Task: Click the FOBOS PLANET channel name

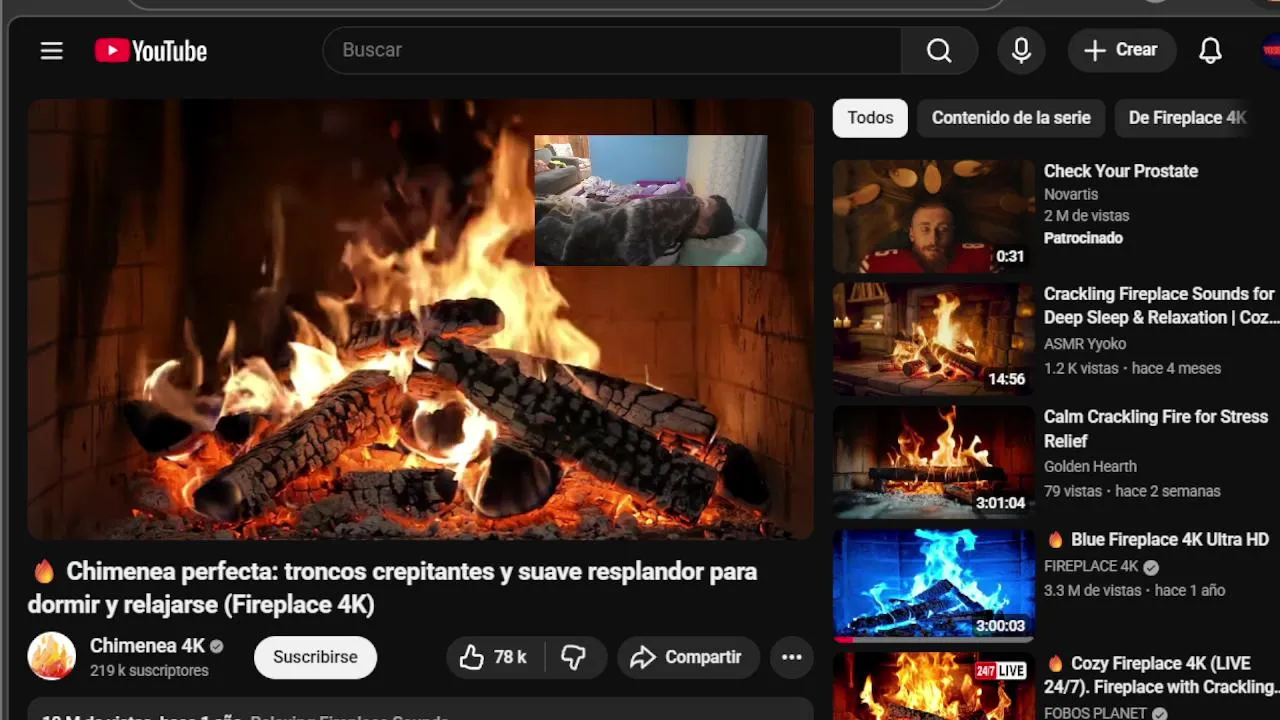Action: pyautogui.click(x=1095, y=713)
